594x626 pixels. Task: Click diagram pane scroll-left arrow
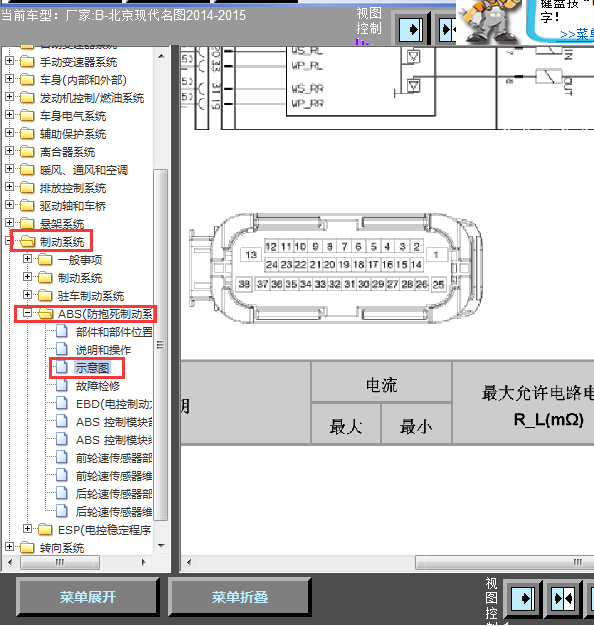coord(189,563)
